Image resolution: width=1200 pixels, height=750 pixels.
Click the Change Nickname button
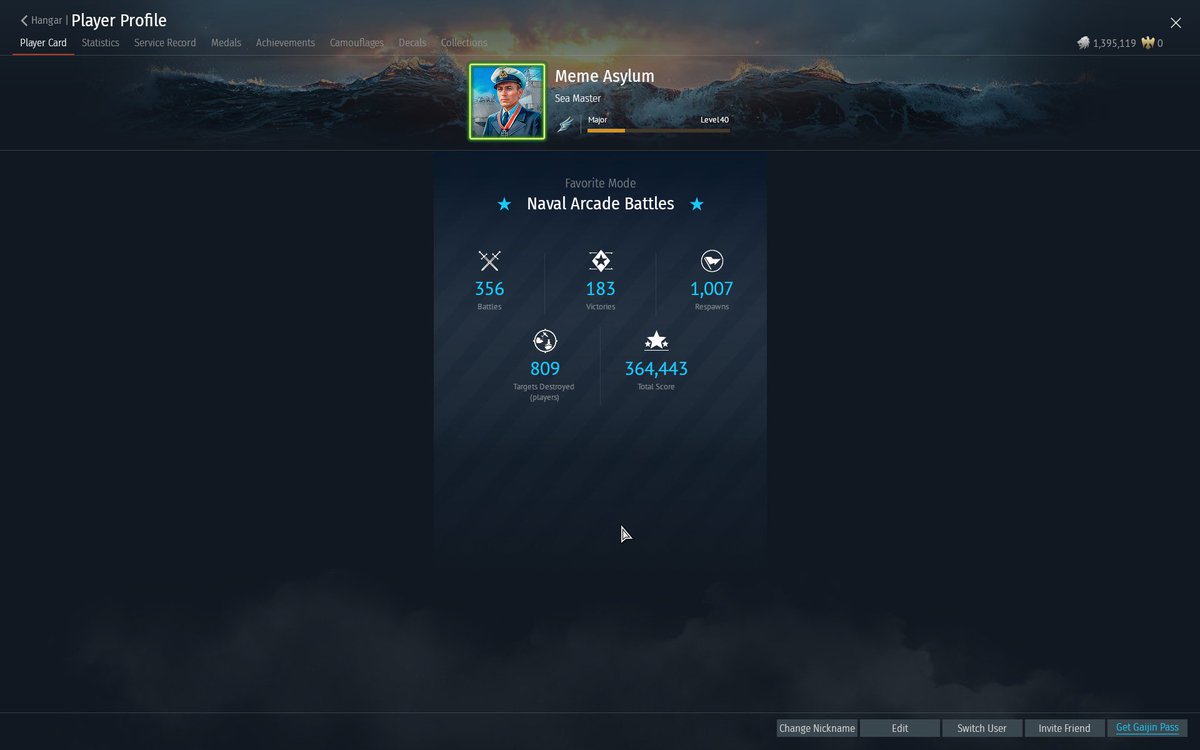tap(817, 728)
